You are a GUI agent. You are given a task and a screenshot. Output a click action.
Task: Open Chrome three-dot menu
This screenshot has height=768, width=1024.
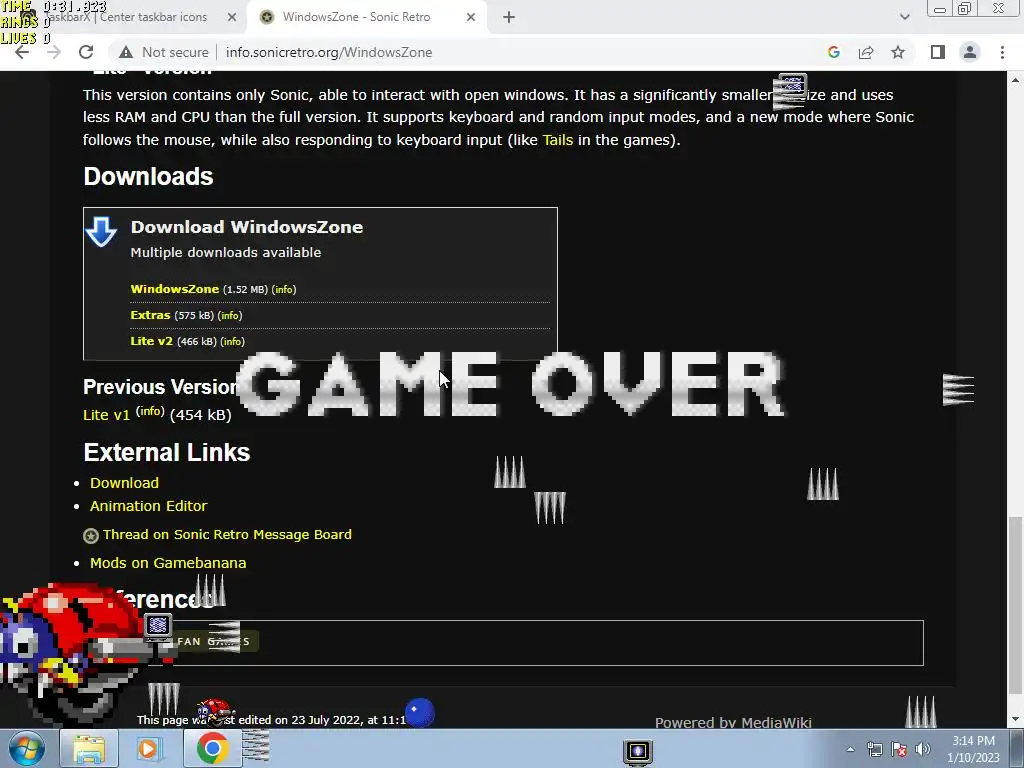pos(1002,52)
